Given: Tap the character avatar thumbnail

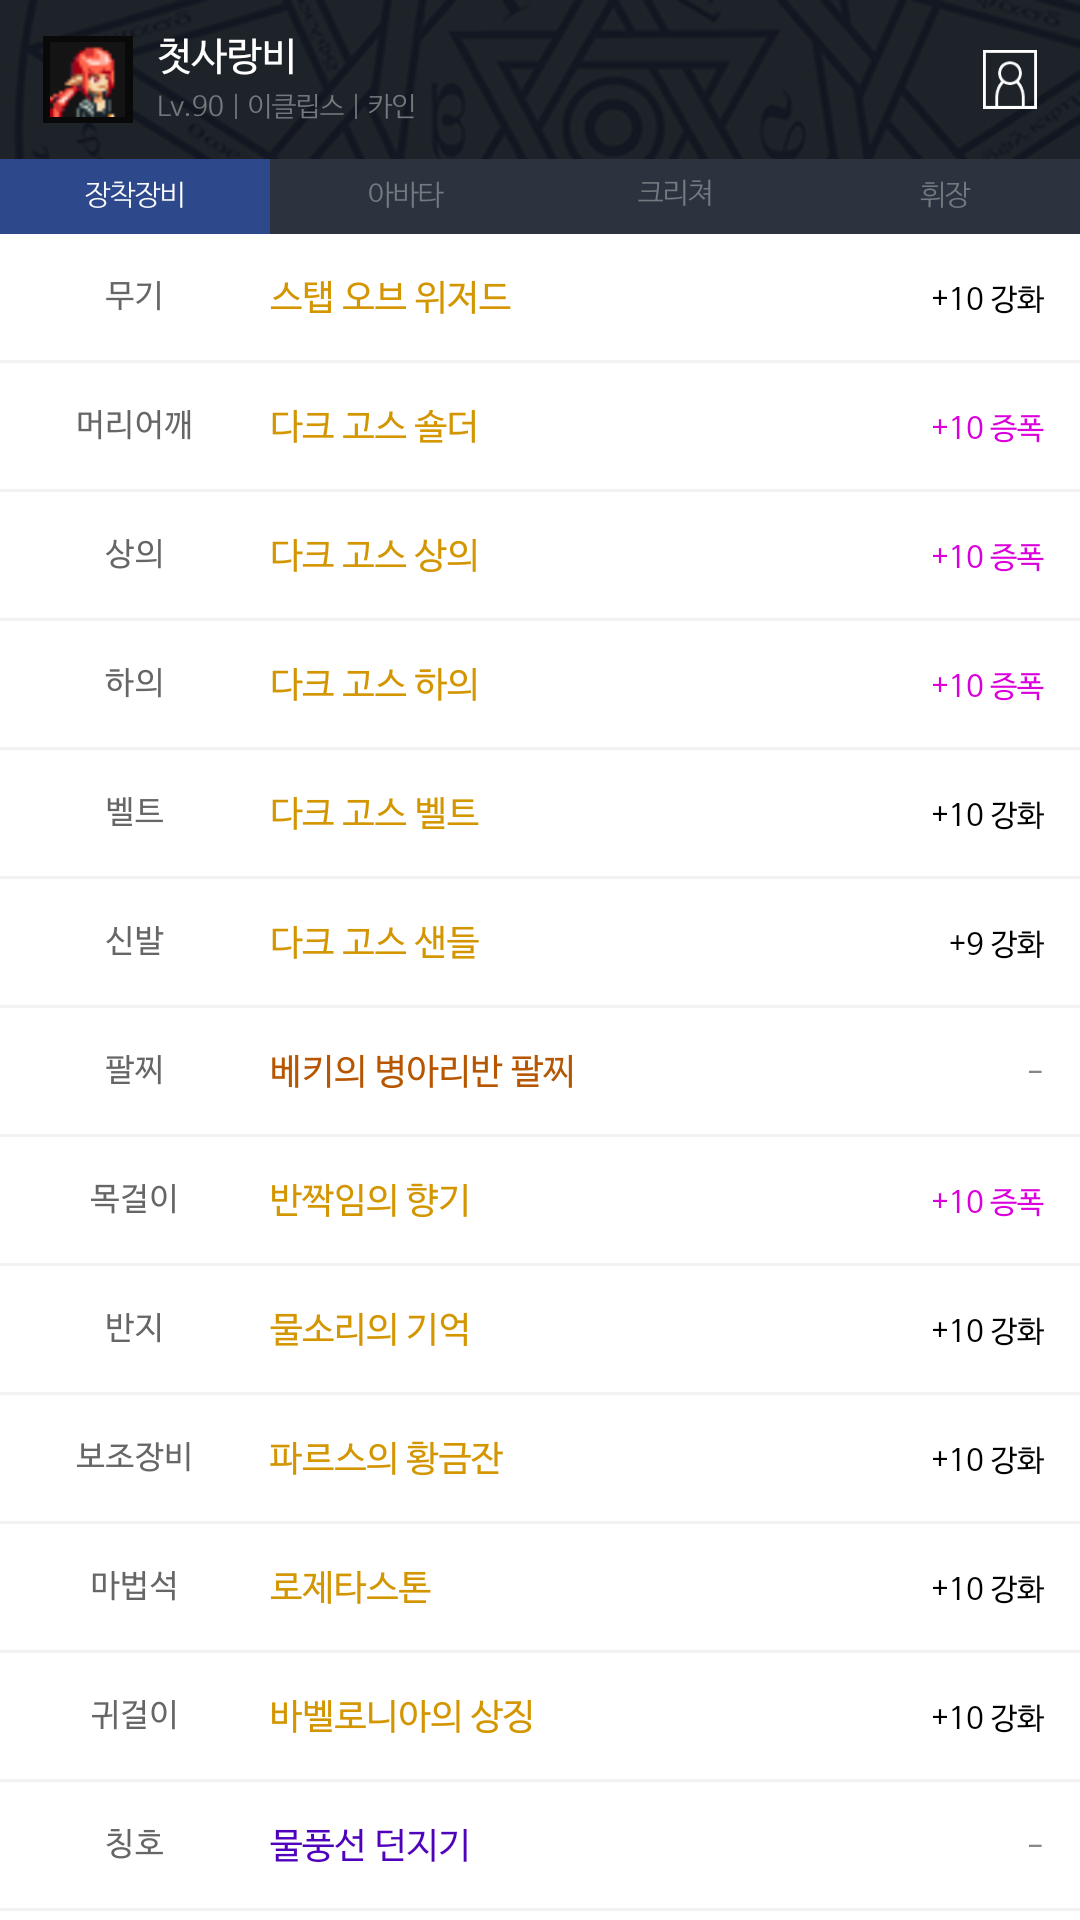Looking at the screenshot, I should [88, 80].
